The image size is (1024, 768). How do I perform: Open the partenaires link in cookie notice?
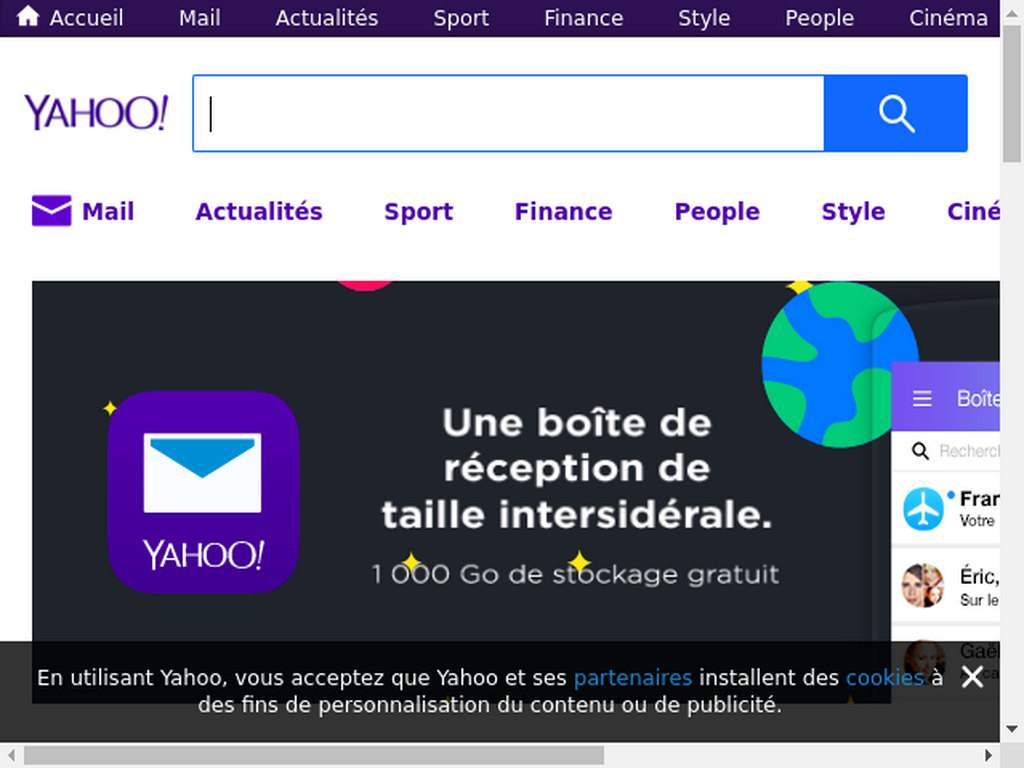pos(633,678)
